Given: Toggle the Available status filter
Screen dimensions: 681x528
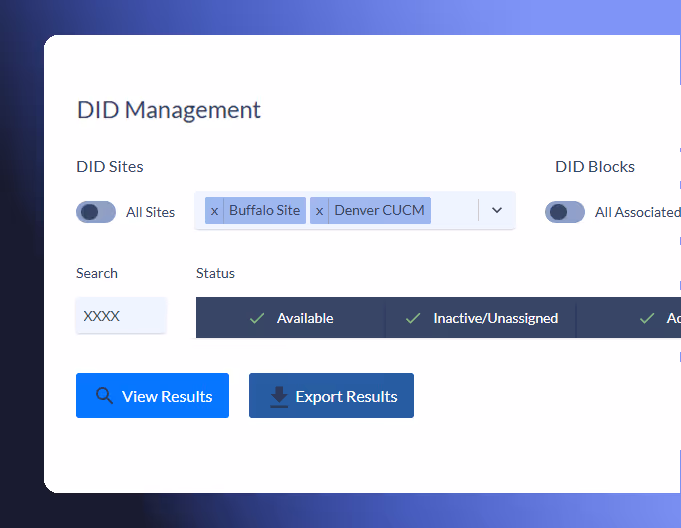Looking at the screenshot, I should tap(291, 318).
